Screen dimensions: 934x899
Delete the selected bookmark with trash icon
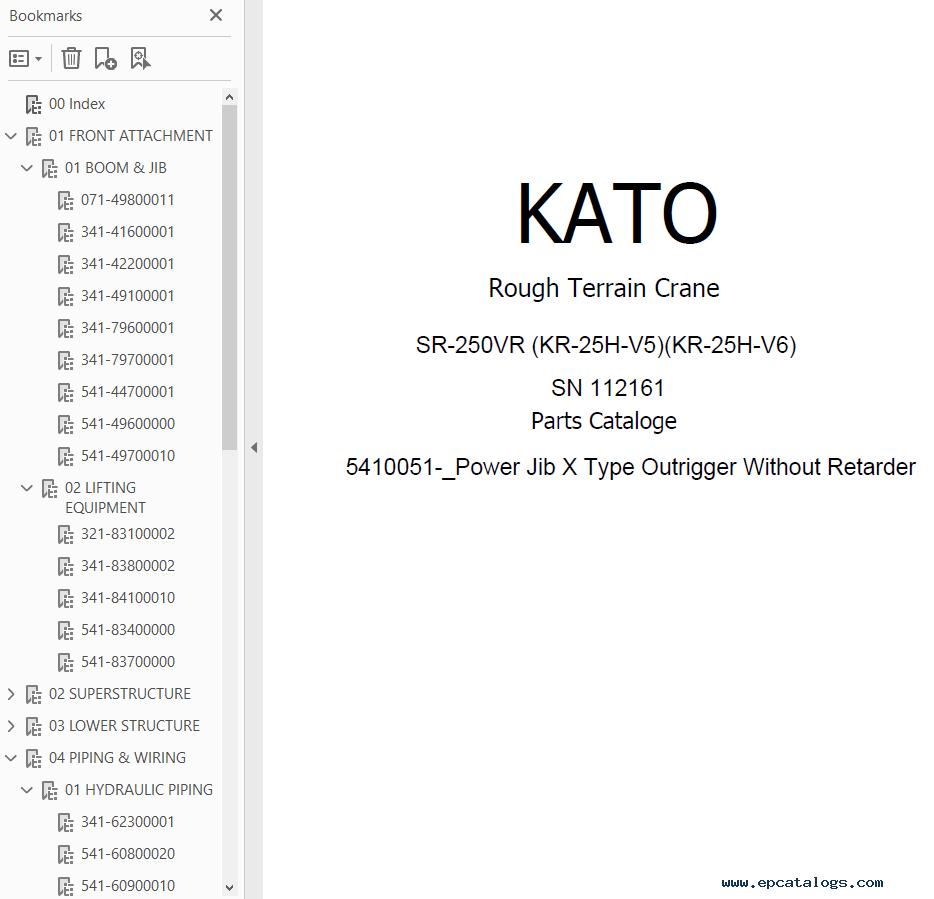tap(71, 58)
